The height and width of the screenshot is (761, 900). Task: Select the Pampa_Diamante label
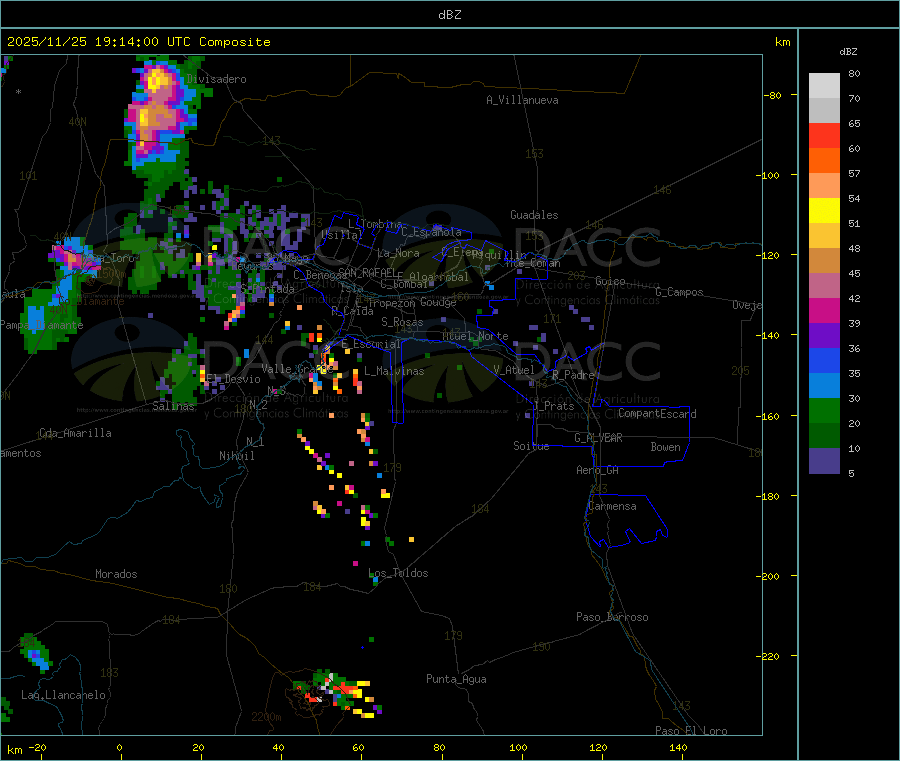point(41,325)
